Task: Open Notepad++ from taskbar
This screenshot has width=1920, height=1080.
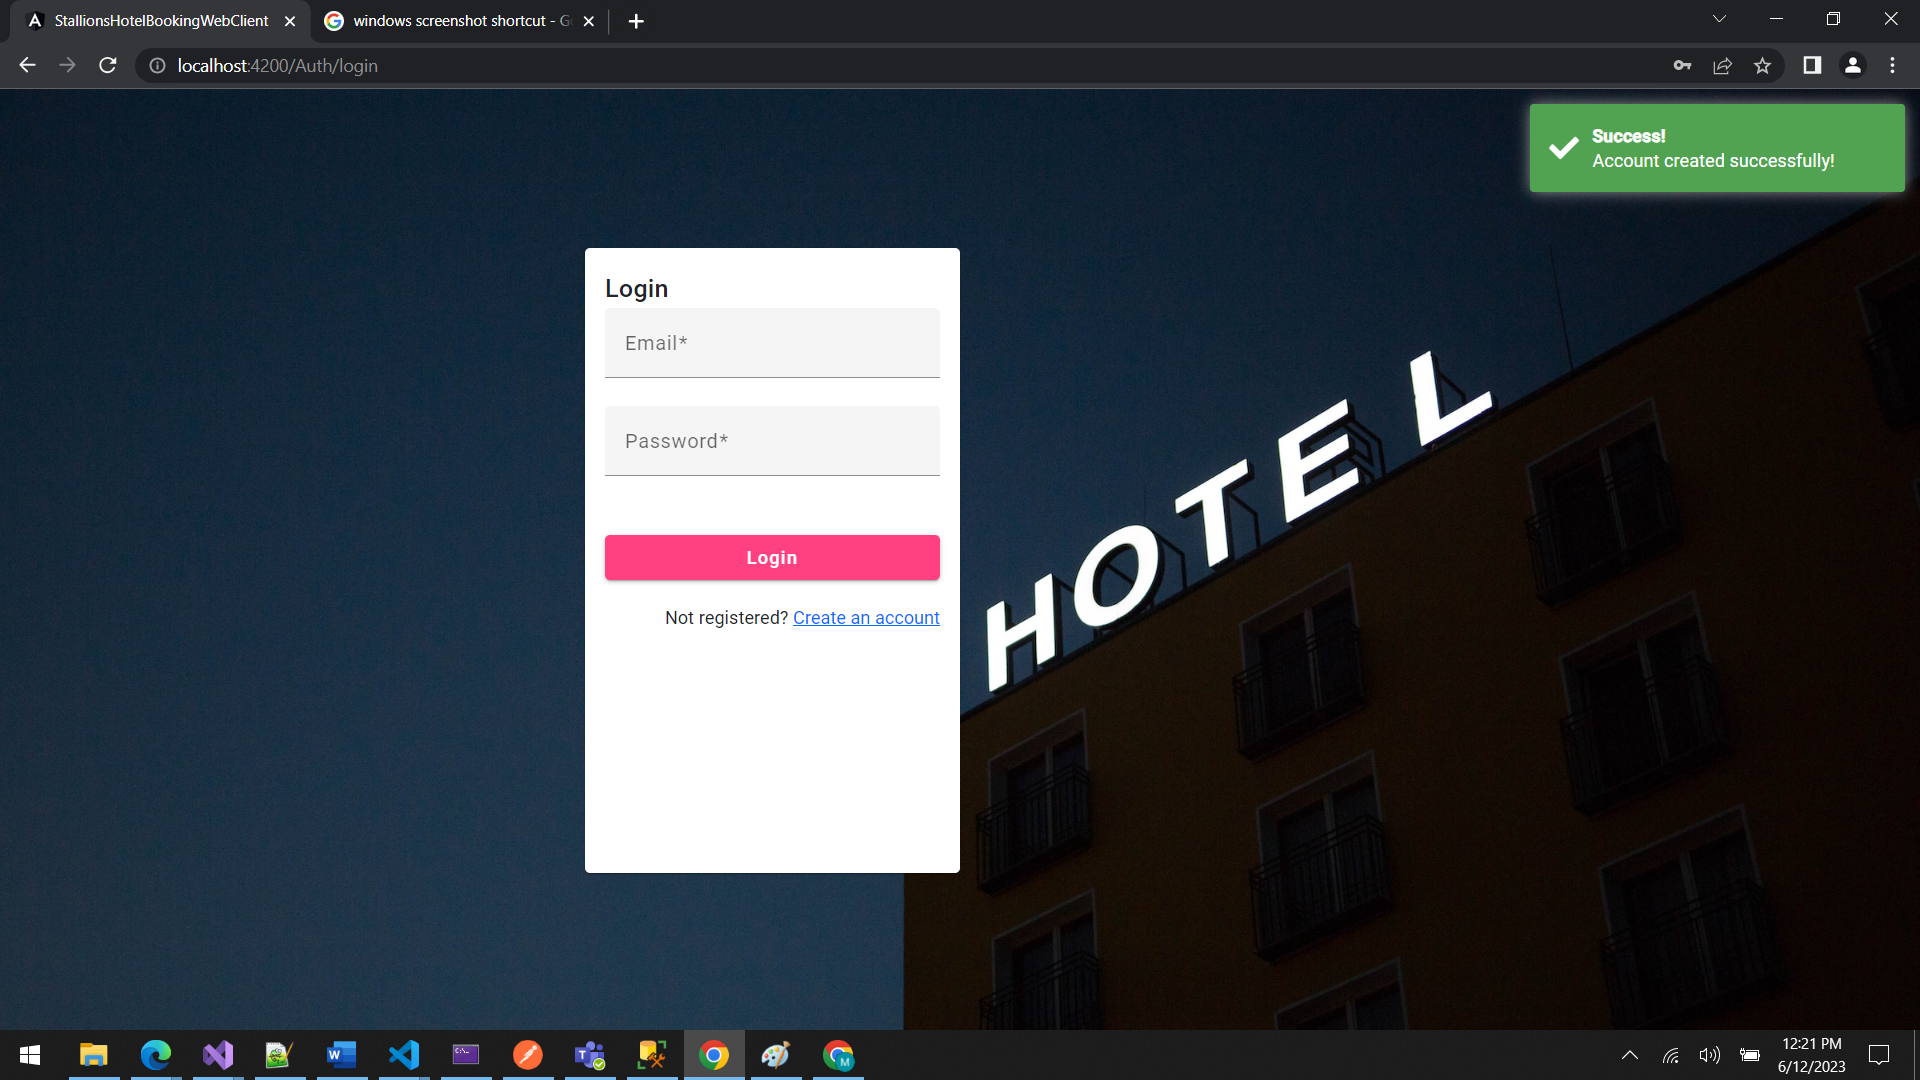Action: 280,1055
